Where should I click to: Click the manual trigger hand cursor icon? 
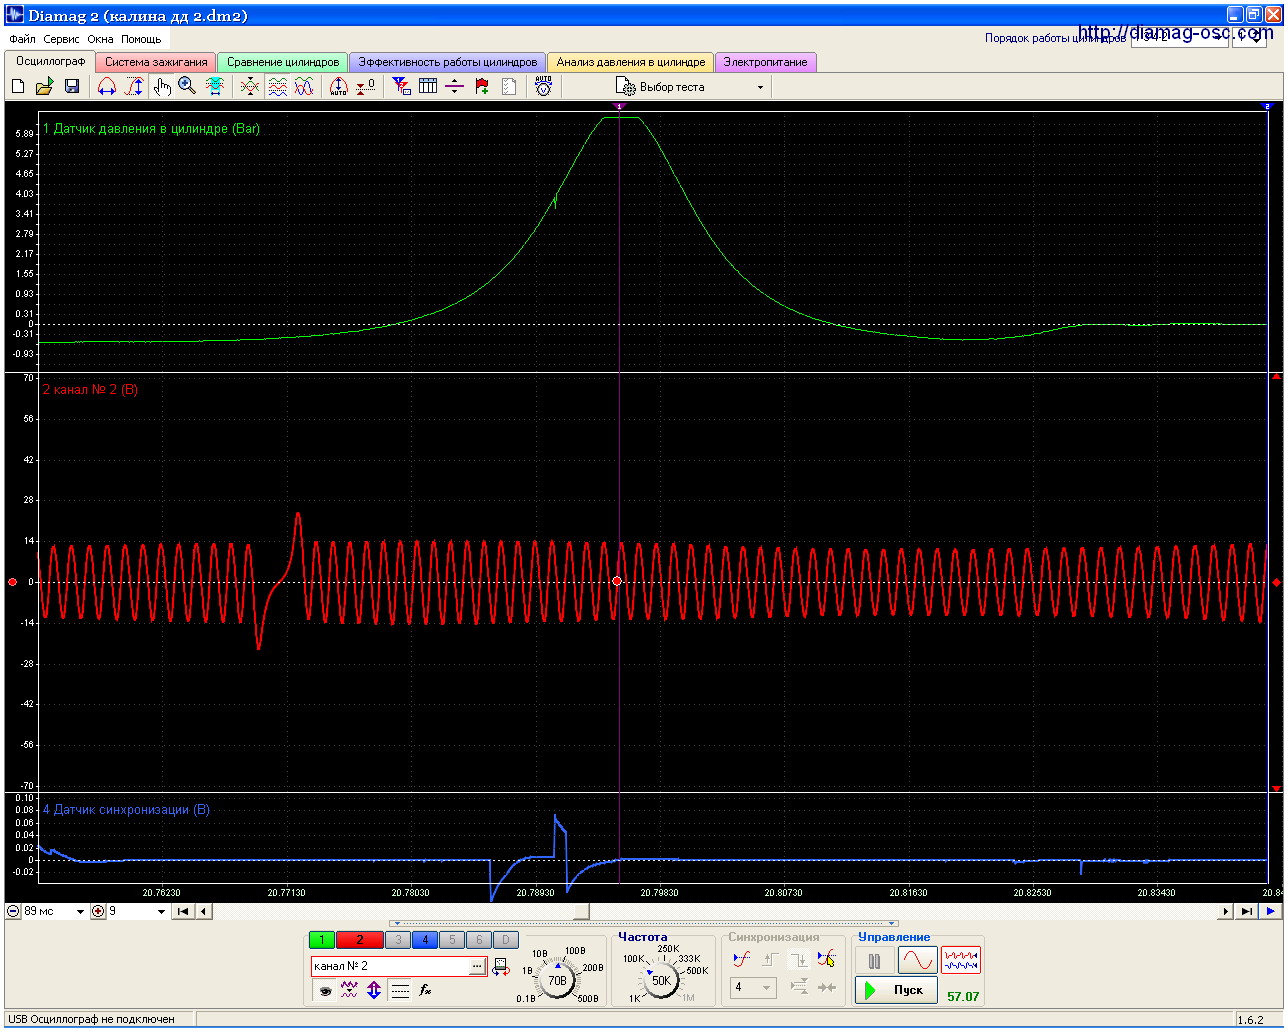pyautogui.click(x=826, y=960)
